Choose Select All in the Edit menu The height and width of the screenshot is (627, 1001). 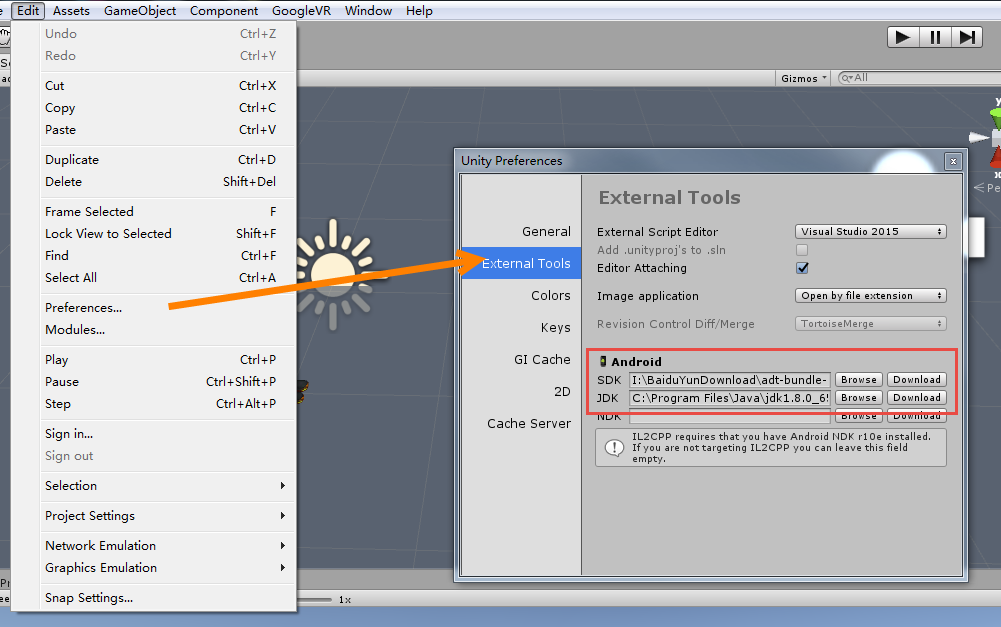(x=169, y=278)
